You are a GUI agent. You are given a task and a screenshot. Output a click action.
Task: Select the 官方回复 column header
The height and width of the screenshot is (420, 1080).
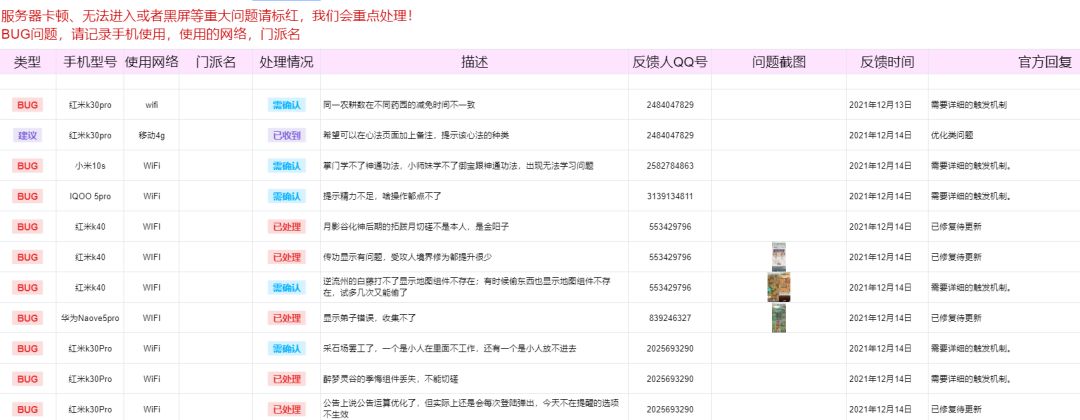tap(1046, 62)
